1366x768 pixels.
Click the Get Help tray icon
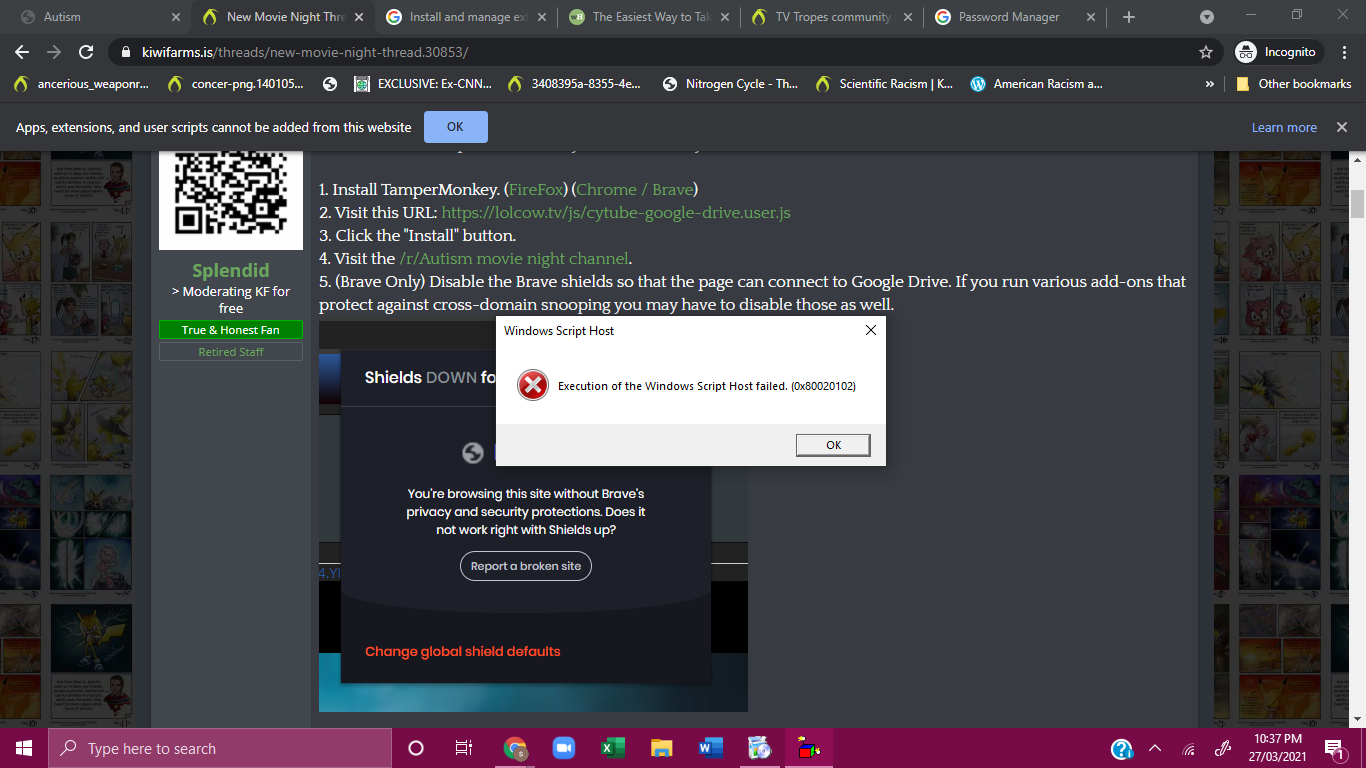point(1122,748)
